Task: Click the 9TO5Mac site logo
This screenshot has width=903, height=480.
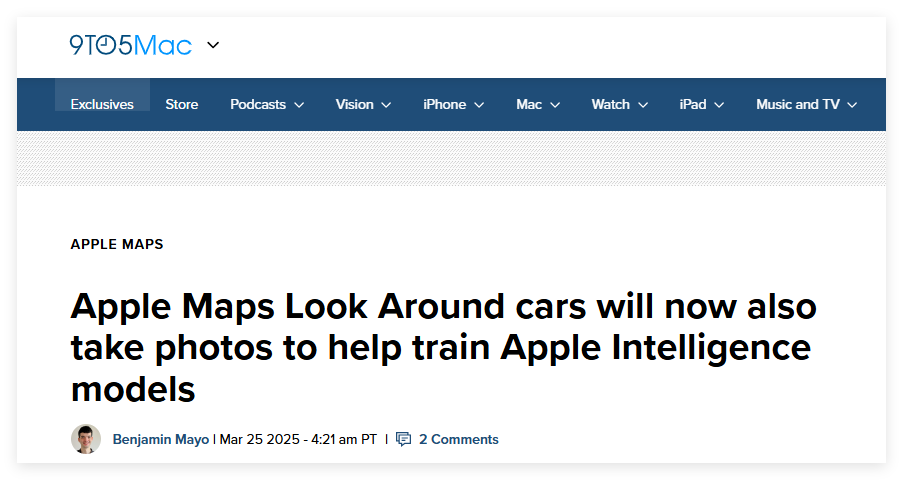Action: [130, 45]
